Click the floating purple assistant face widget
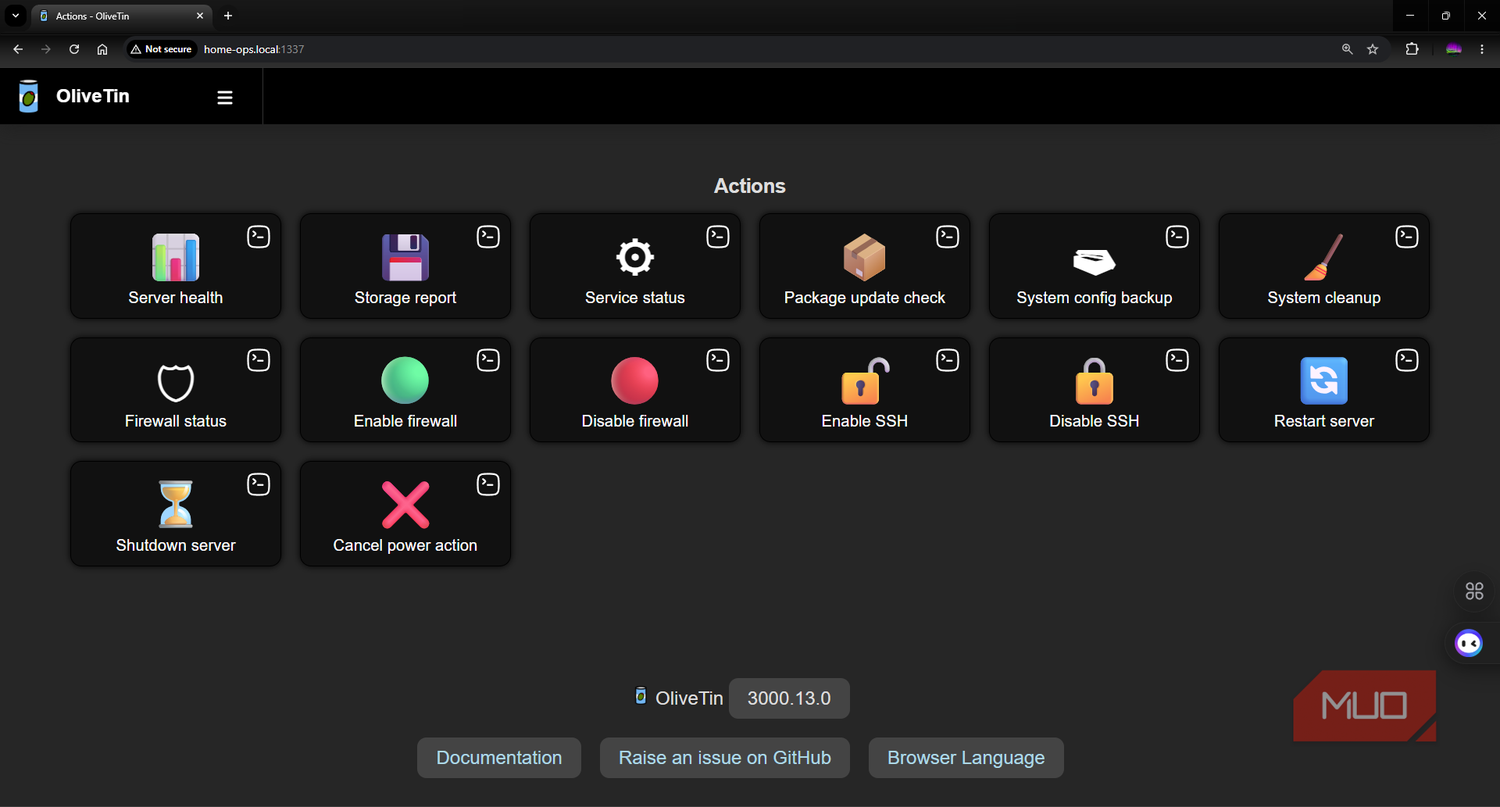This screenshot has width=1500, height=807. [1468, 643]
